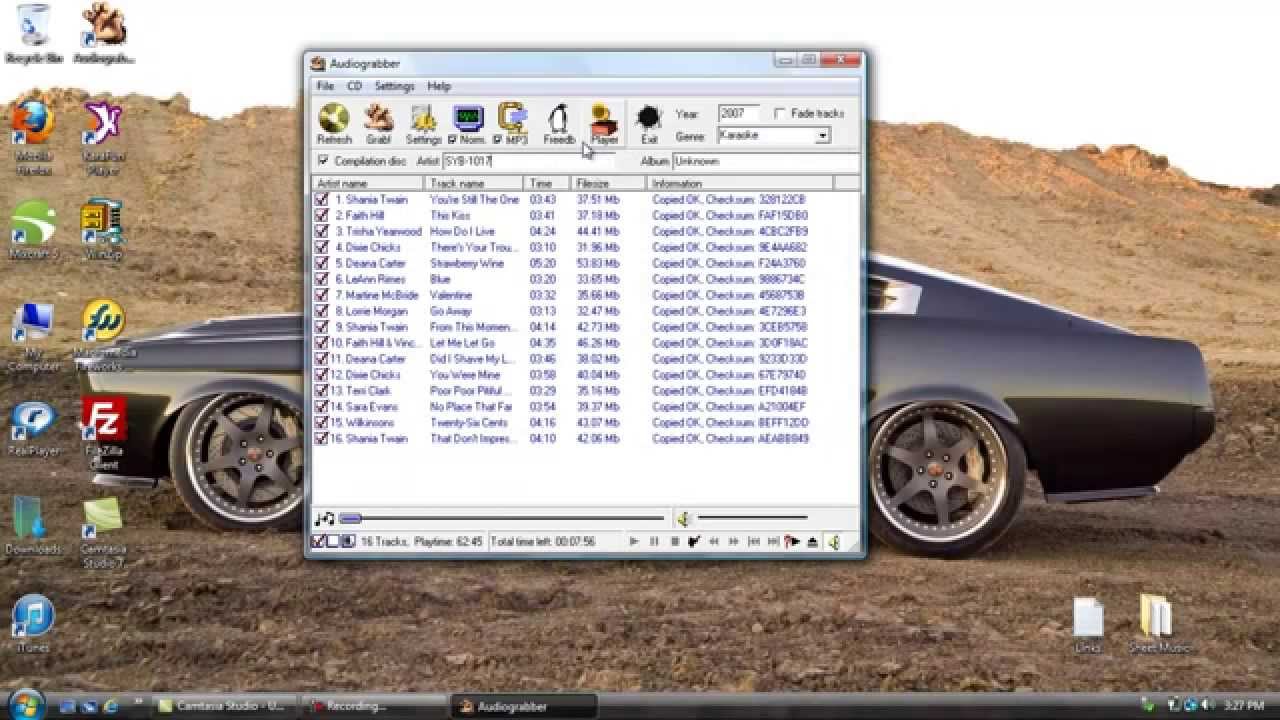This screenshot has height=720, width=1280.
Task: Click the fast forward button in player bar
Action: click(x=734, y=542)
